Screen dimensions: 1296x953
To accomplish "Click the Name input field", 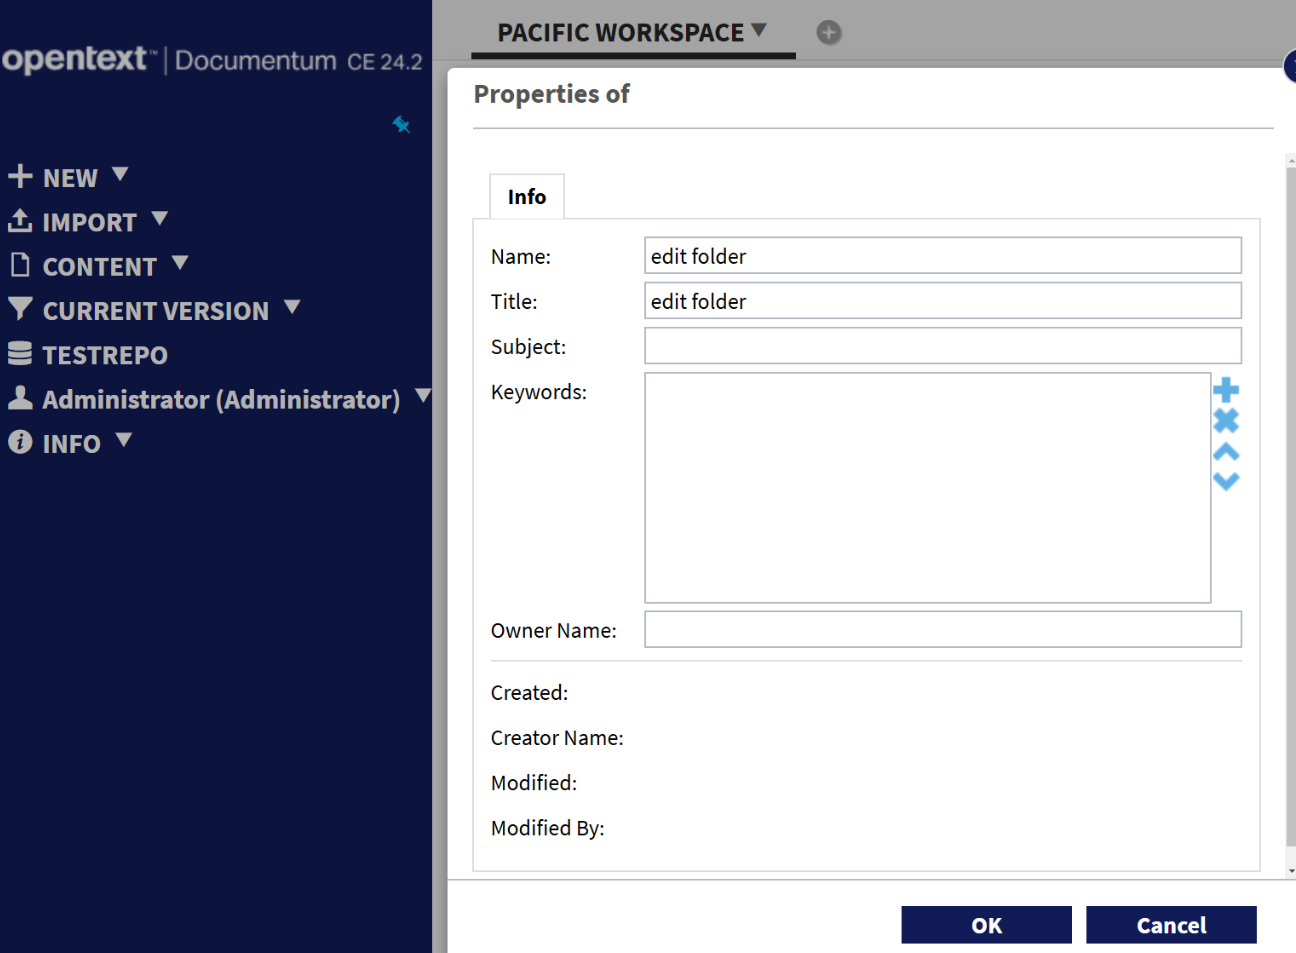I will [x=943, y=255].
